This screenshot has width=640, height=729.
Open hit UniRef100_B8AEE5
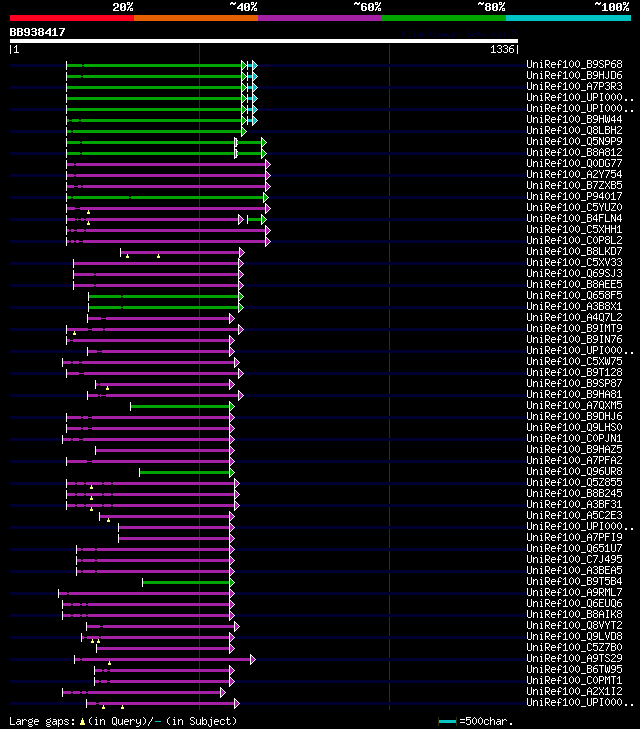pos(574,285)
